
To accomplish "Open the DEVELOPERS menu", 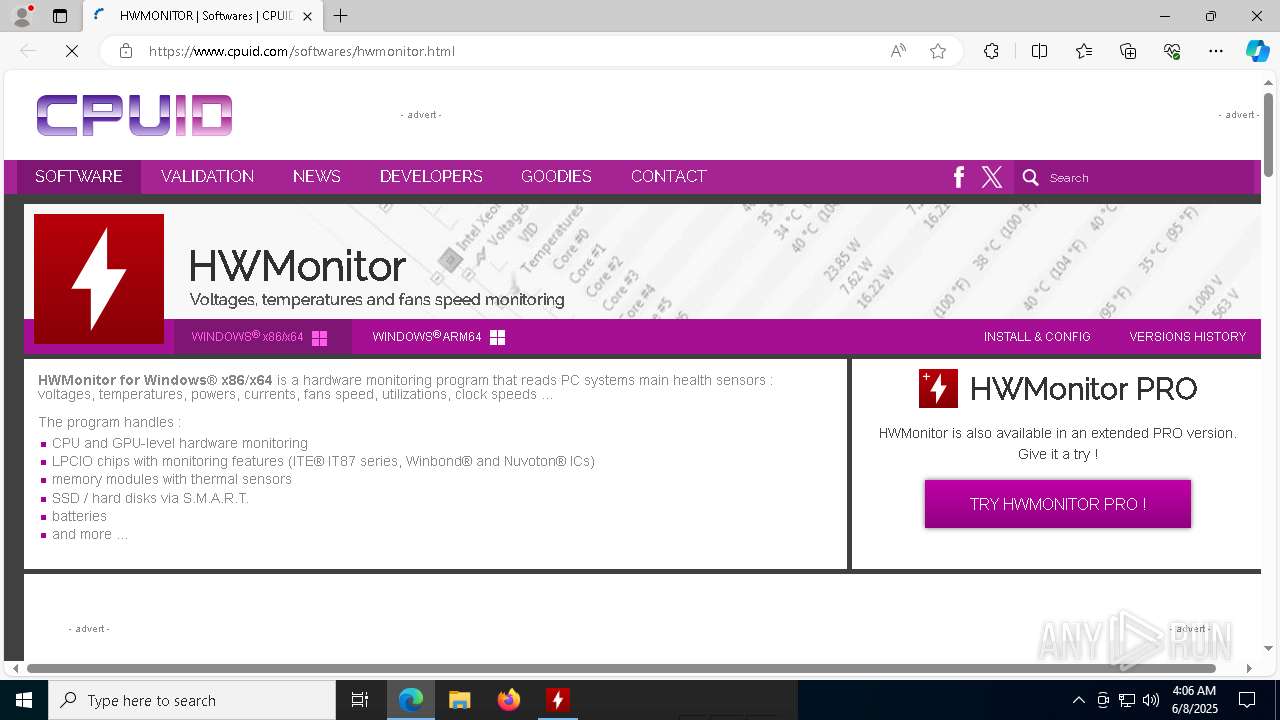I will 431,176.
